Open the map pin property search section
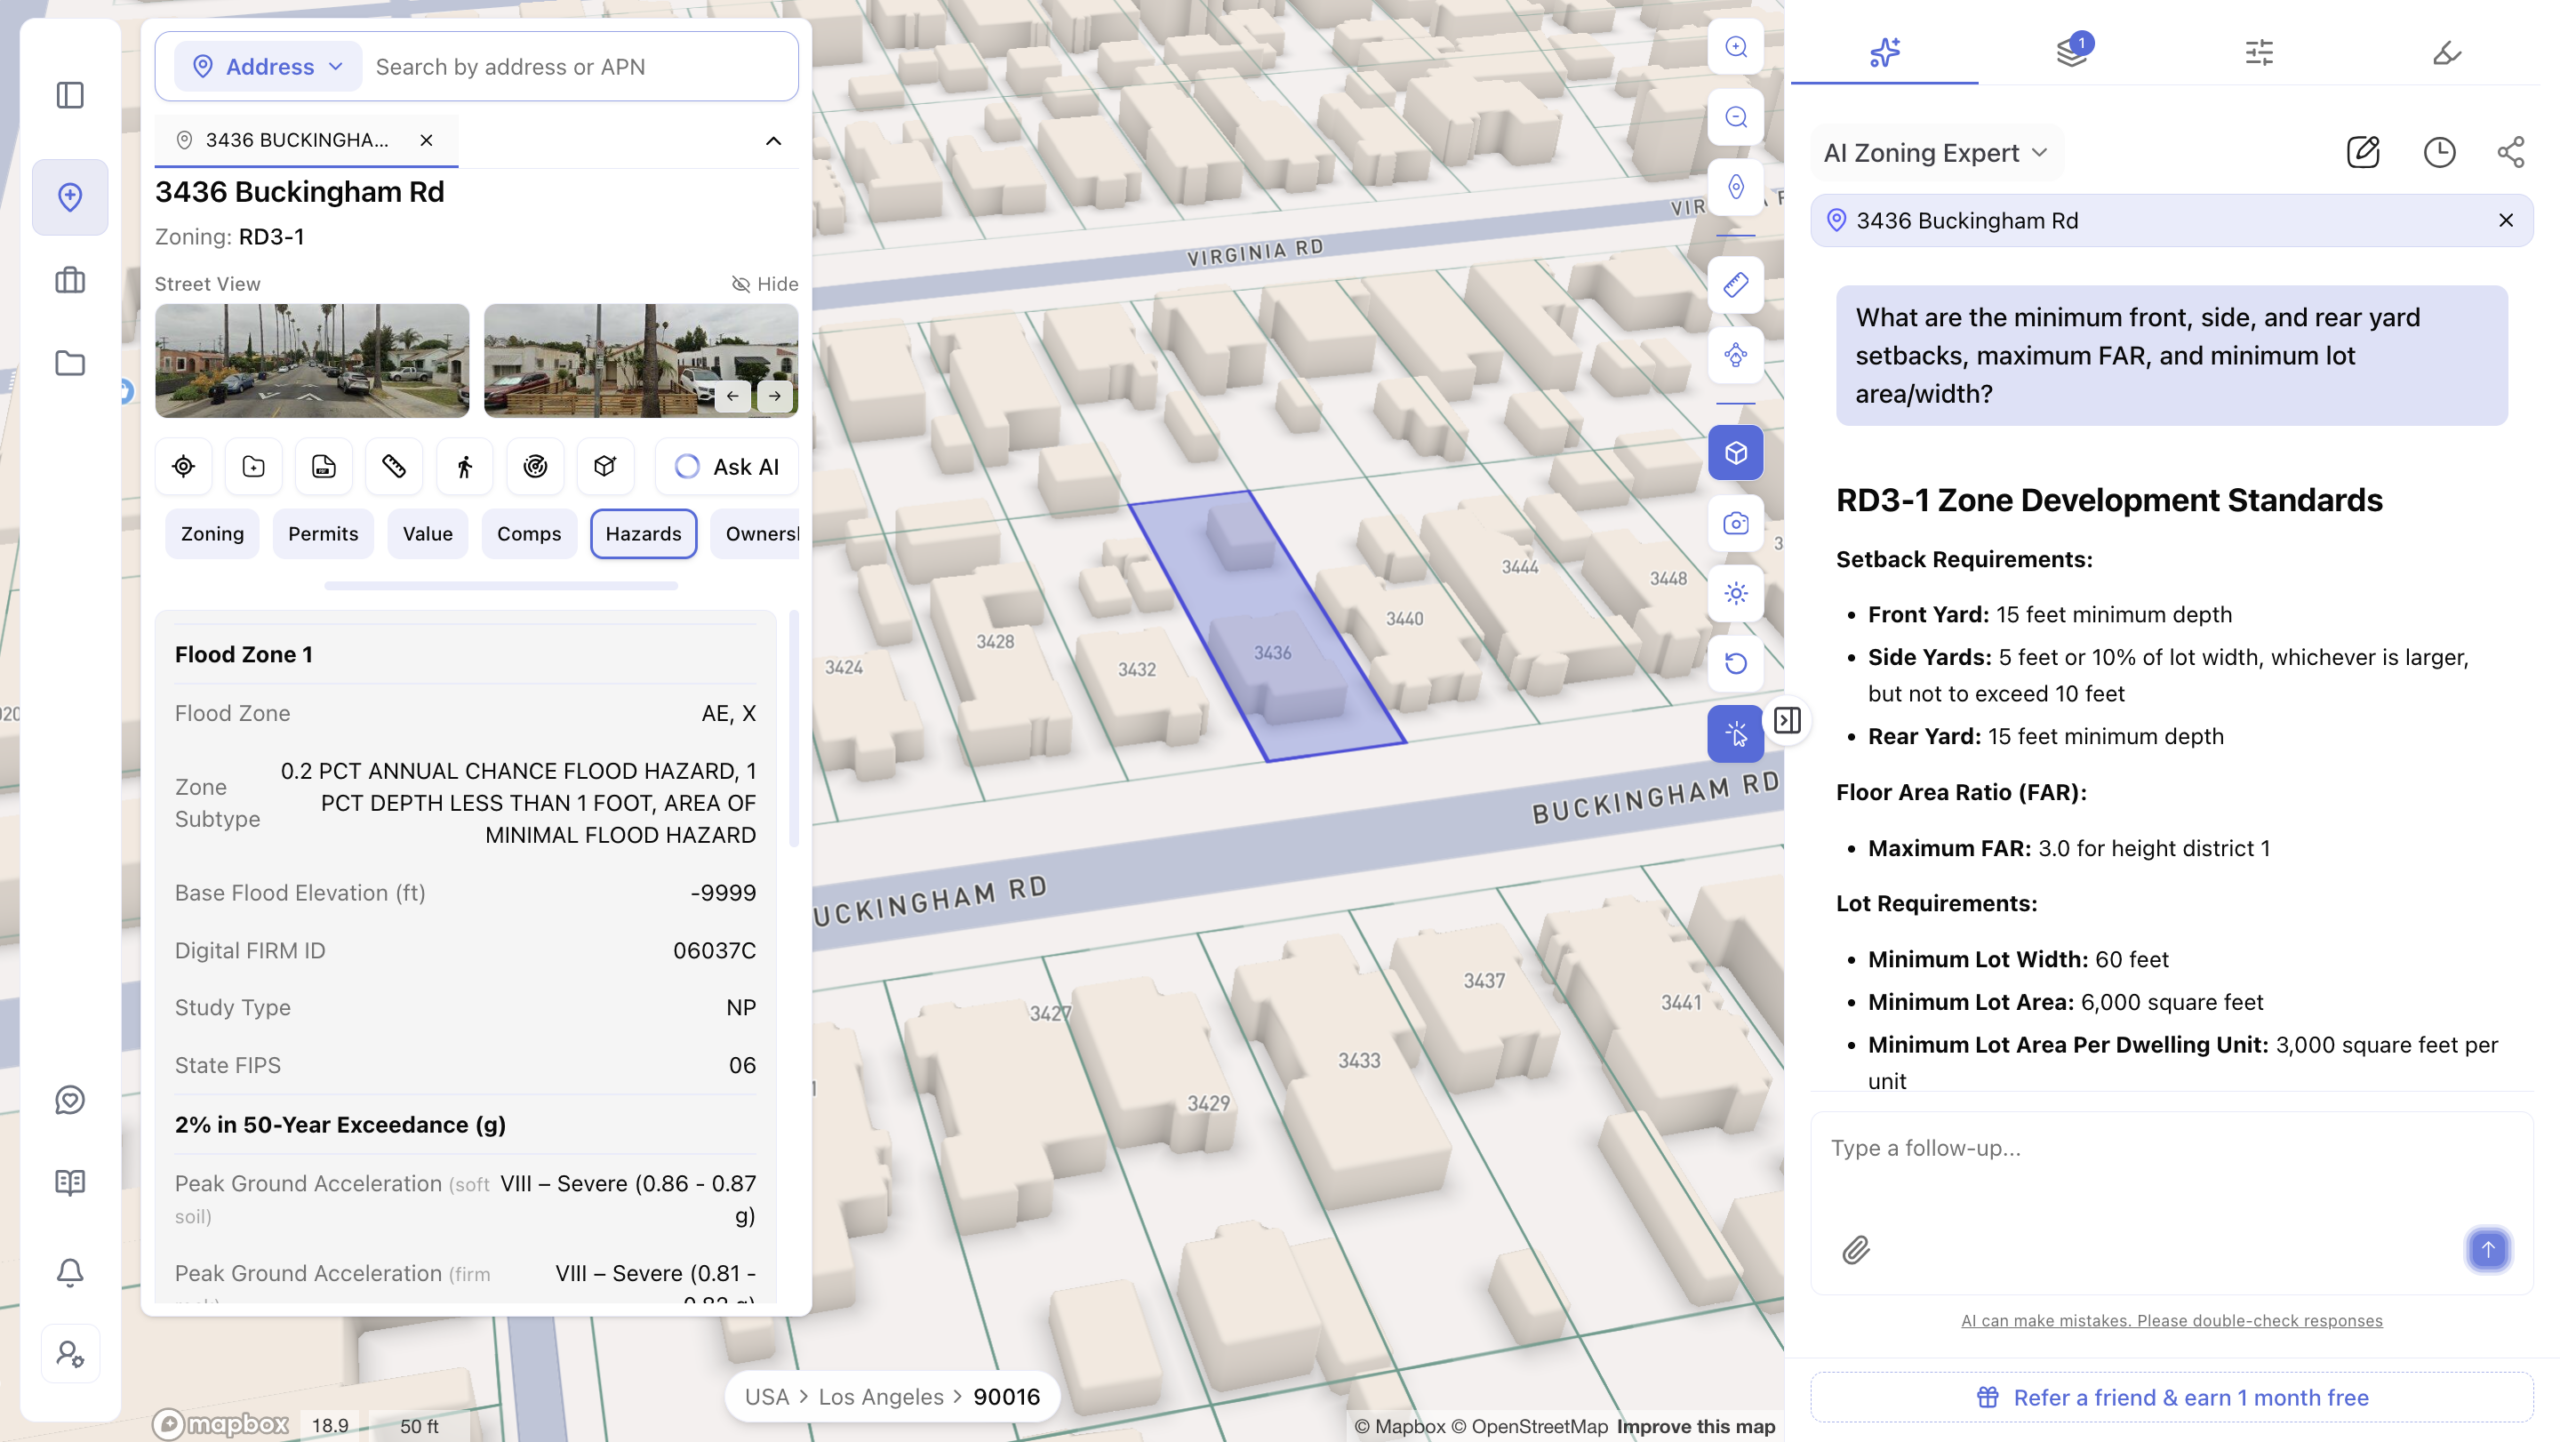Image resolution: width=2560 pixels, height=1442 pixels. [x=70, y=197]
